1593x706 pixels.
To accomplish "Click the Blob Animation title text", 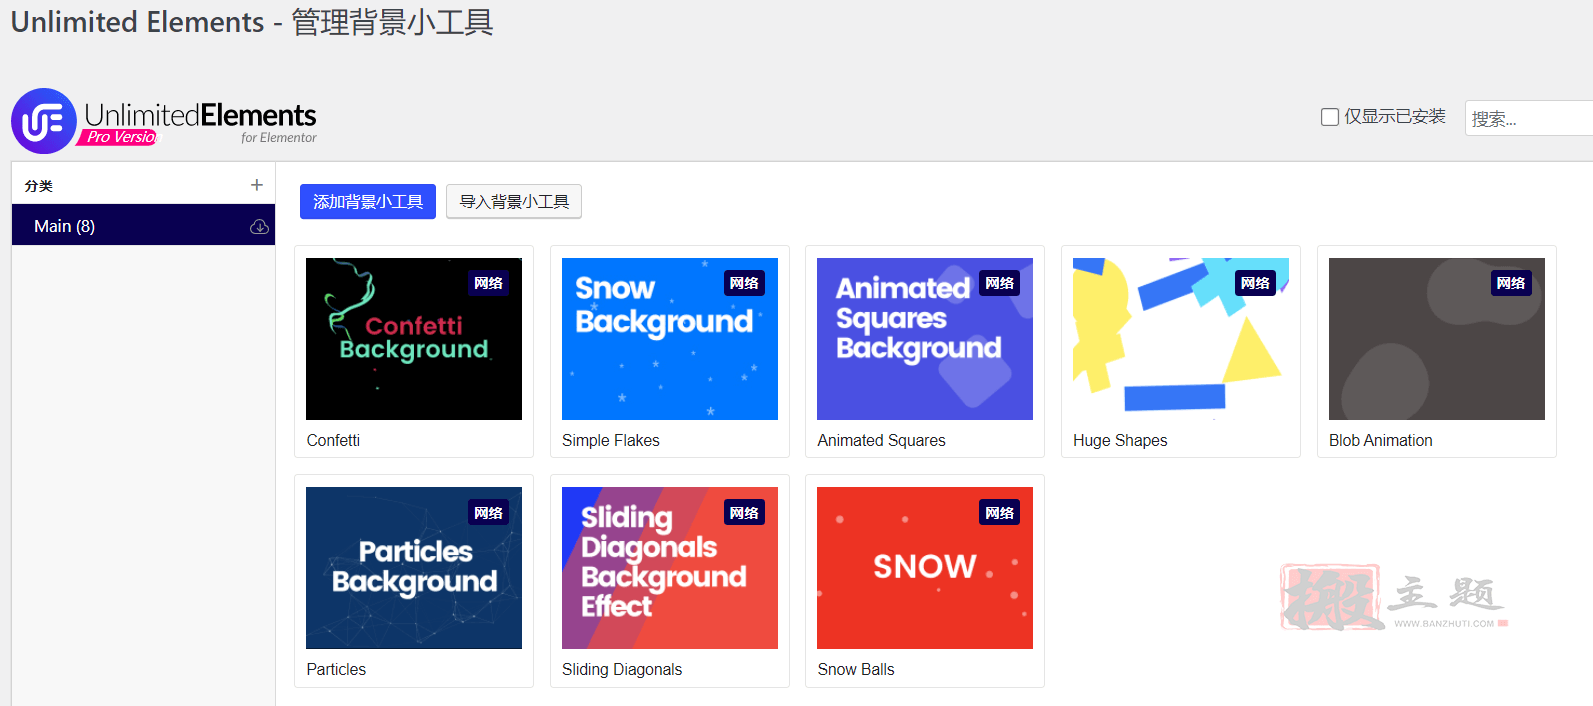I will tap(1381, 440).
